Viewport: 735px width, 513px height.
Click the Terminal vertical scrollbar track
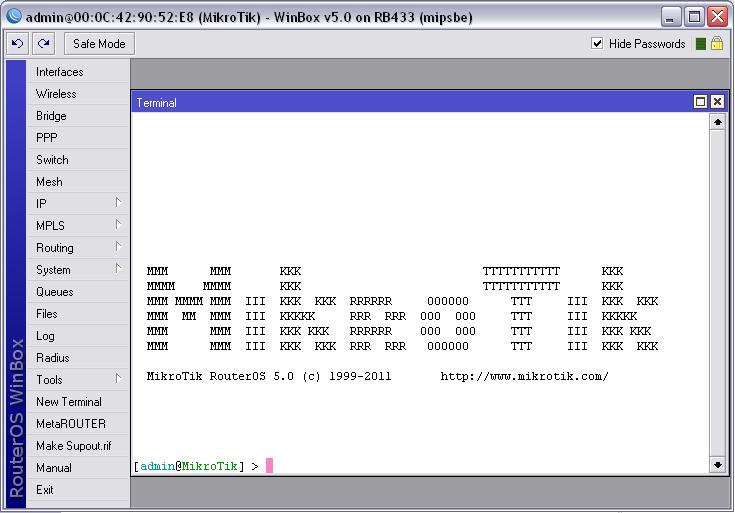pyautogui.click(x=718, y=294)
